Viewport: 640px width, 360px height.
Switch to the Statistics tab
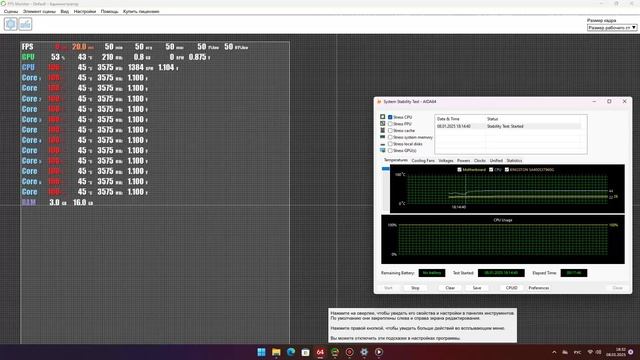click(x=514, y=161)
